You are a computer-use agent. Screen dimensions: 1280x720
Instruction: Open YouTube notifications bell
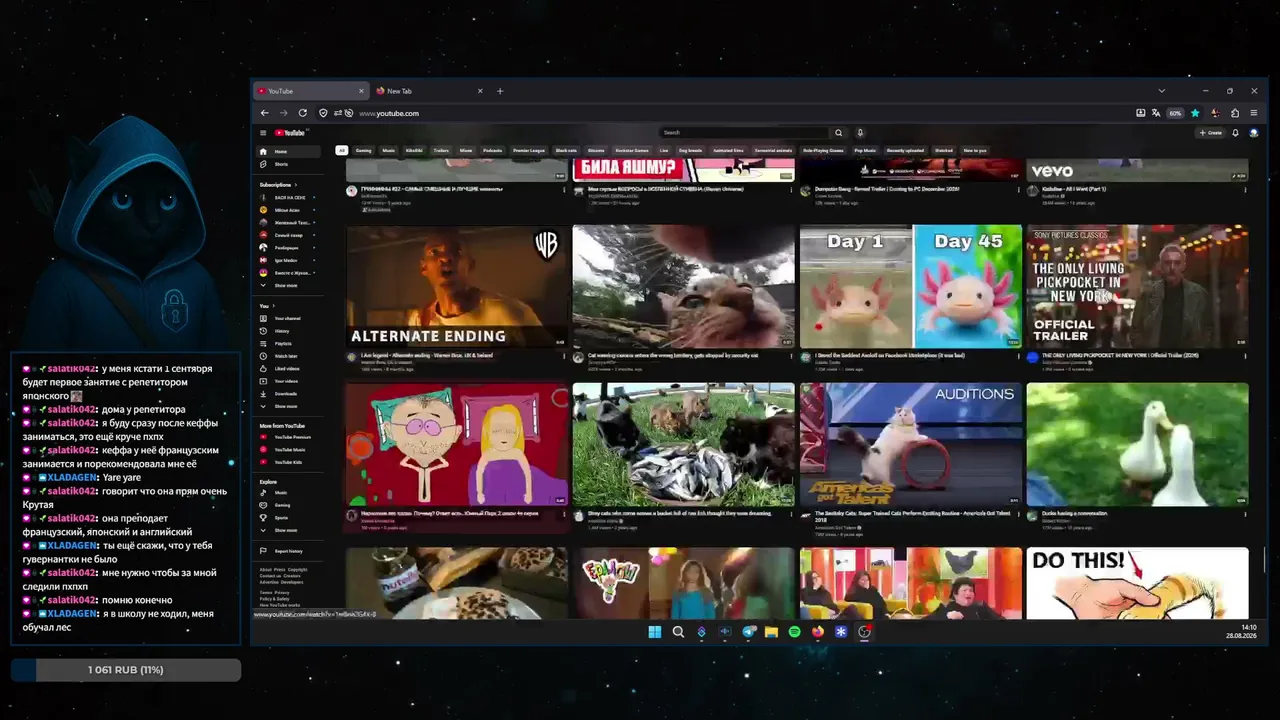[x=1235, y=133]
